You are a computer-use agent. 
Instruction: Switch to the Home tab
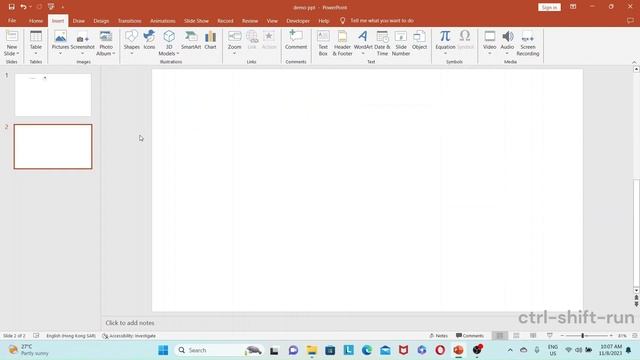[x=36, y=20]
